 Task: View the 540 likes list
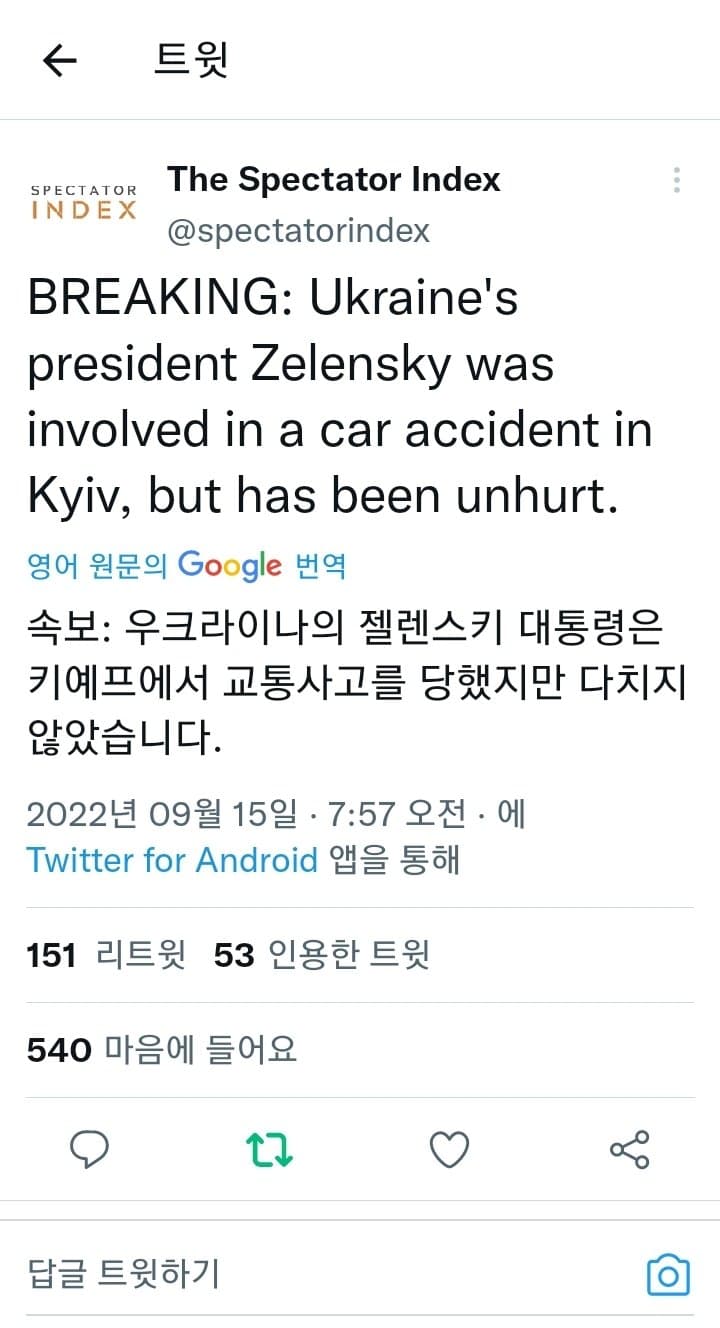[x=162, y=1050]
